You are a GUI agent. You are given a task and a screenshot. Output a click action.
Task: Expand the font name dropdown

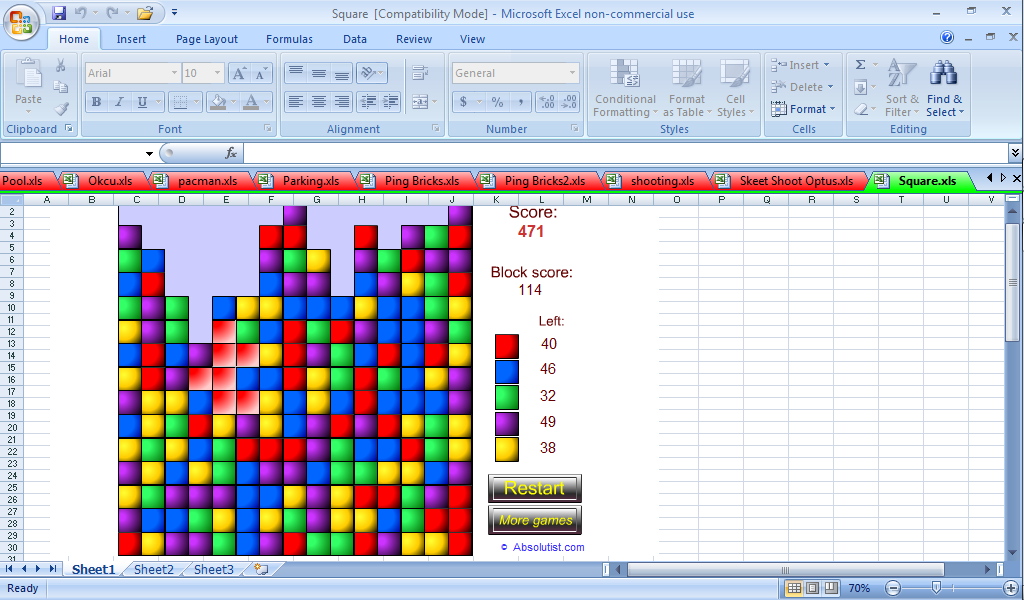click(174, 73)
